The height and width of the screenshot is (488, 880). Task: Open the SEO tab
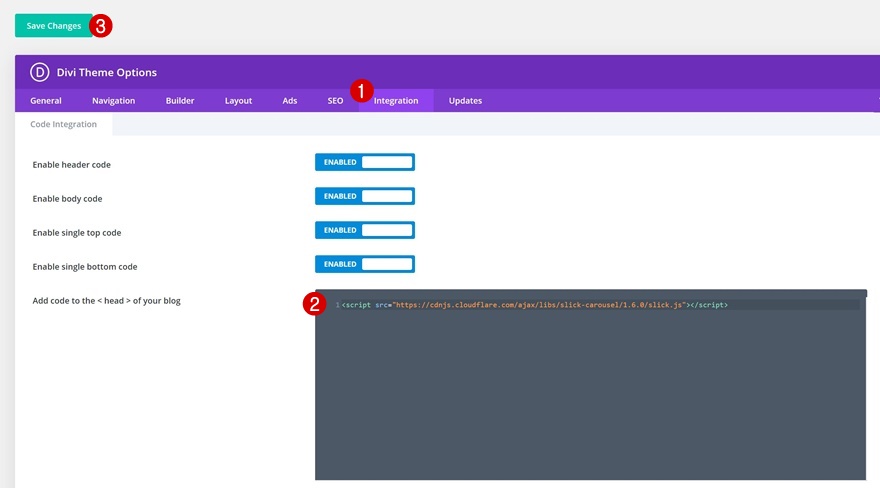tap(335, 100)
